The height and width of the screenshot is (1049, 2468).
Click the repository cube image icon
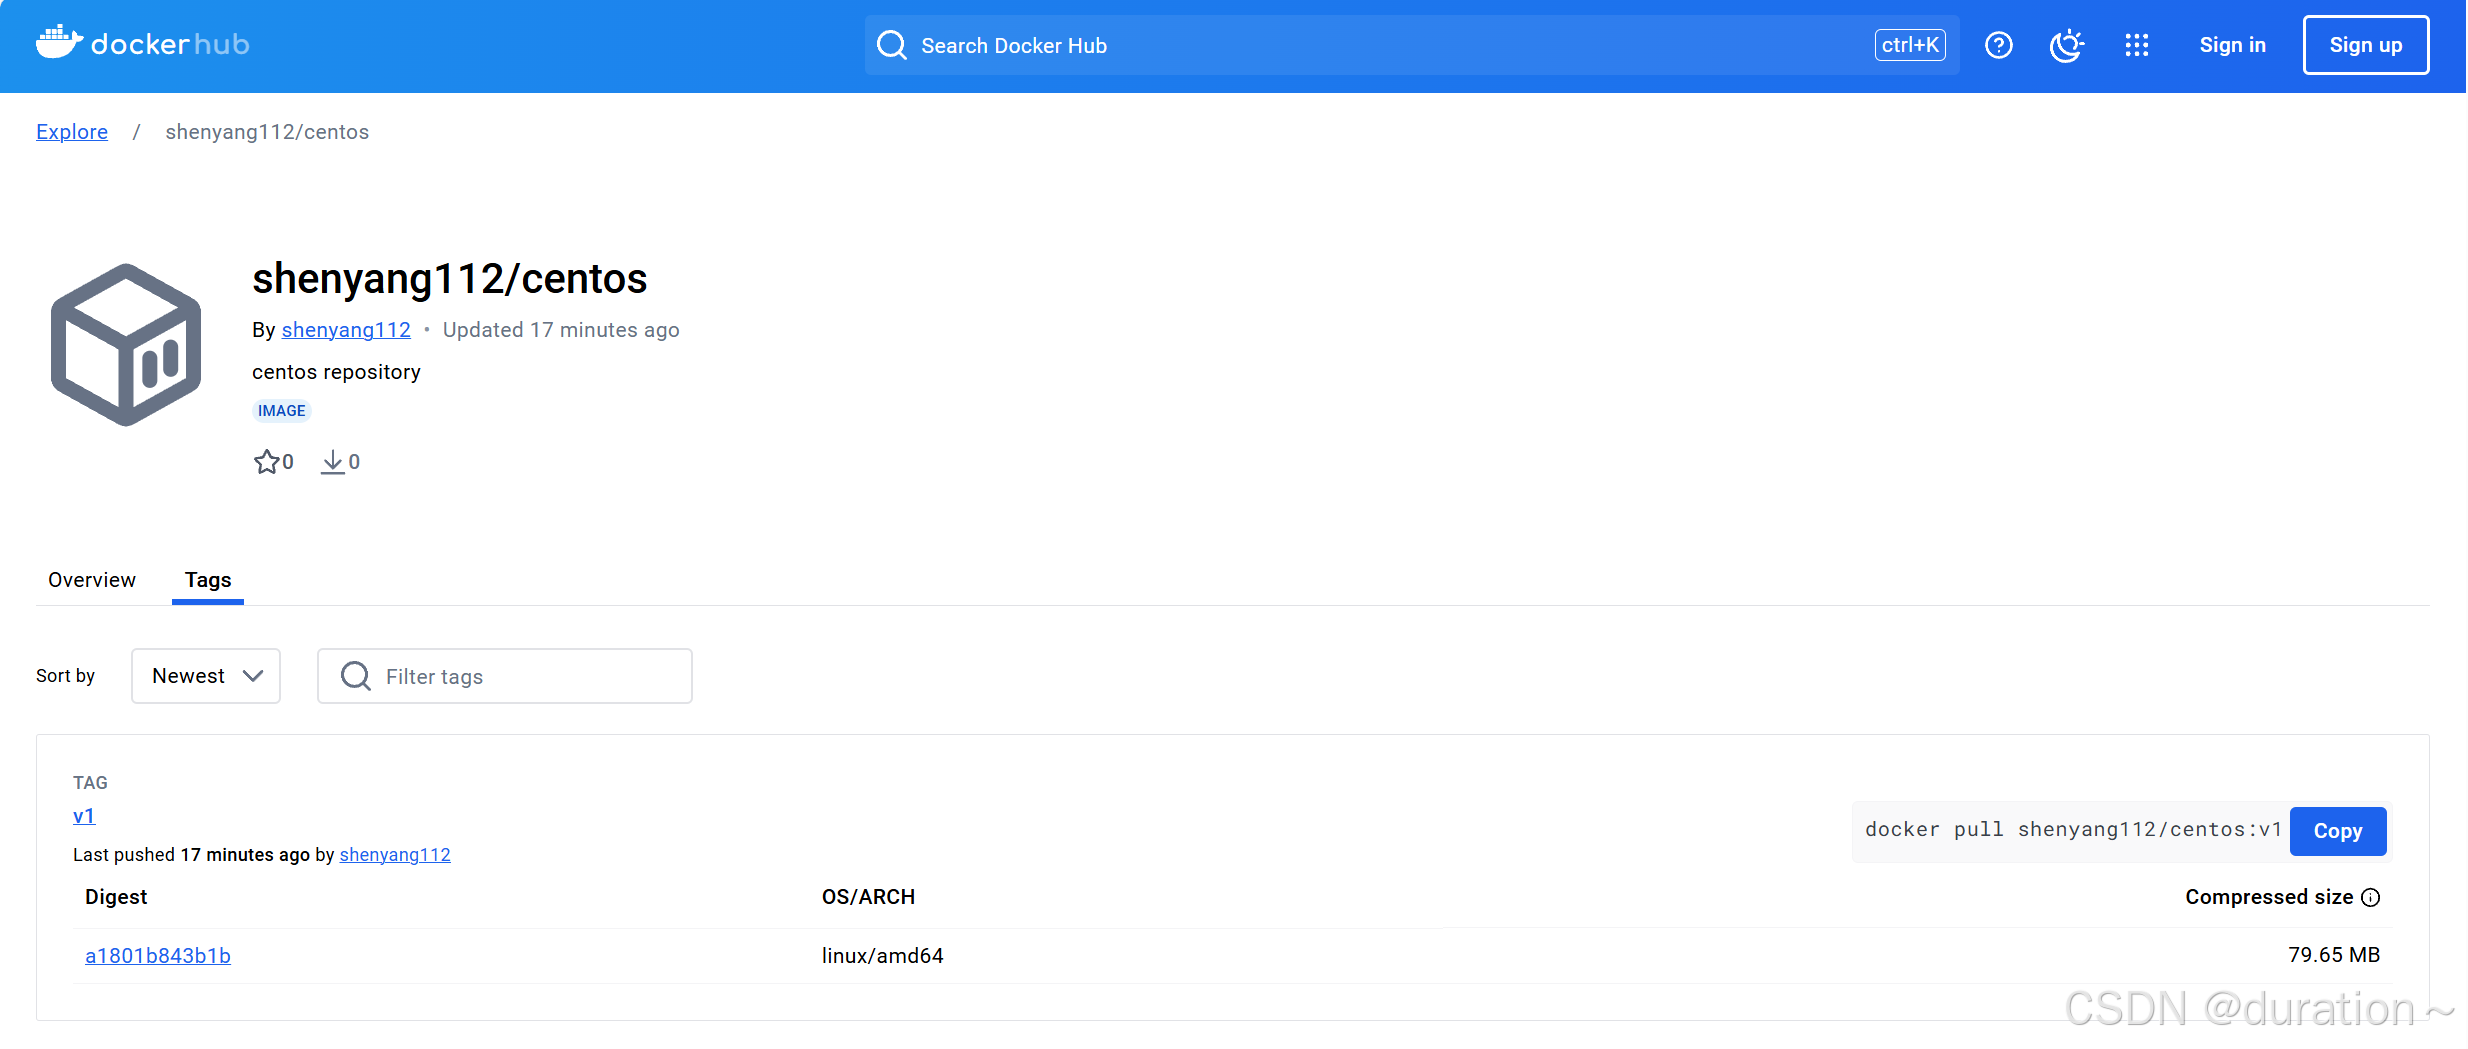point(126,345)
